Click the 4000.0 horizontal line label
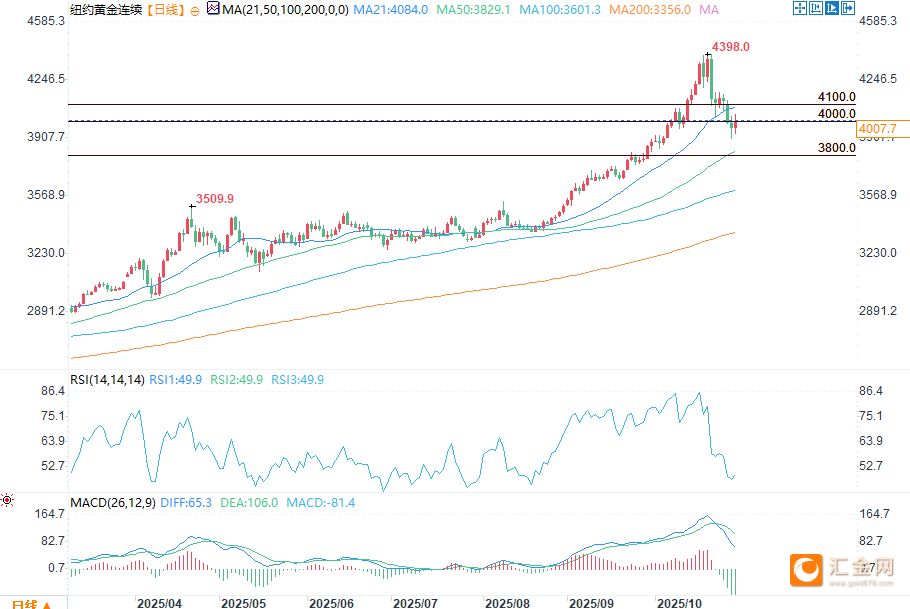 (x=837, y=114)
